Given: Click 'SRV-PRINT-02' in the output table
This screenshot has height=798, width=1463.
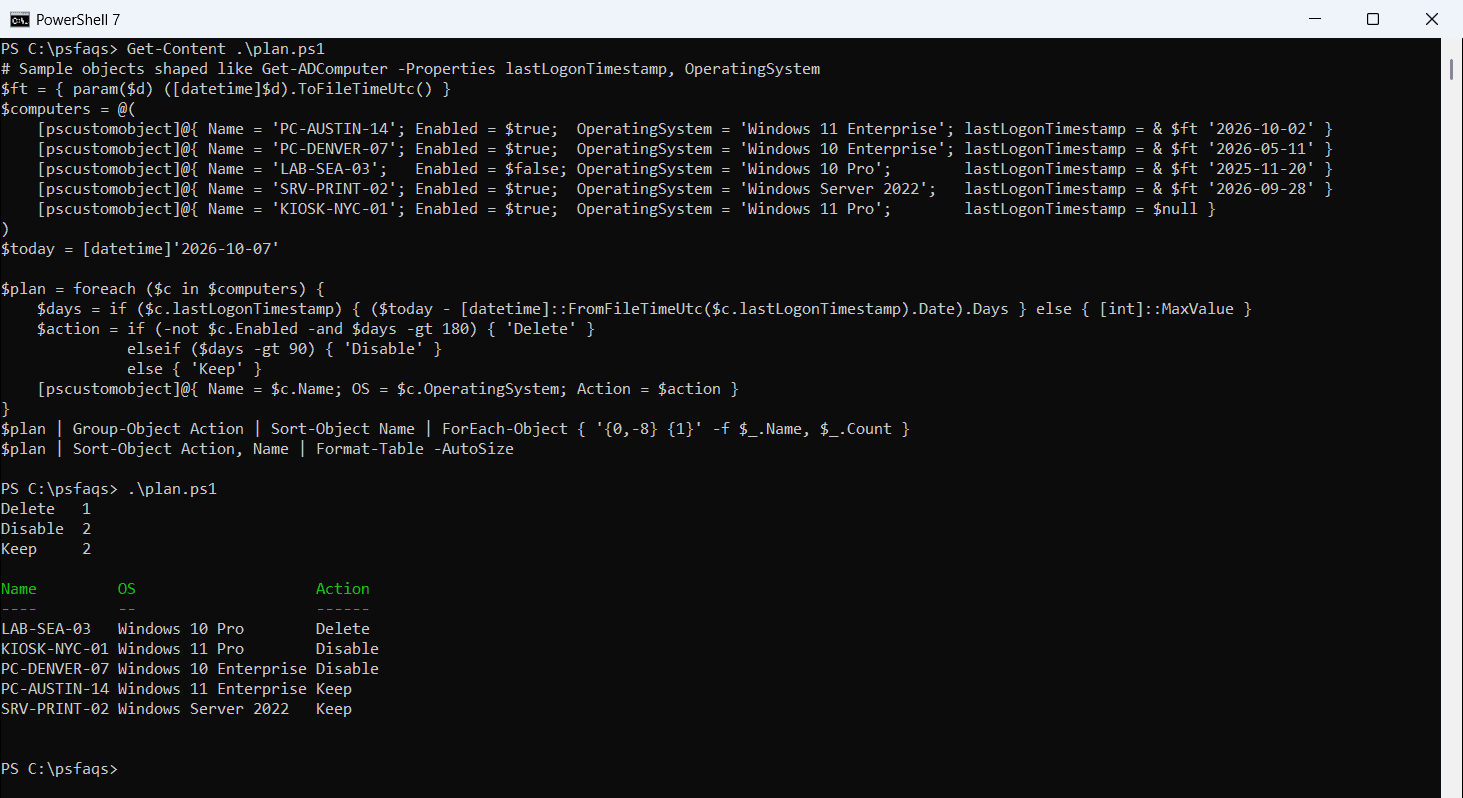Looking at the screenshot, I should click(55, 709).
